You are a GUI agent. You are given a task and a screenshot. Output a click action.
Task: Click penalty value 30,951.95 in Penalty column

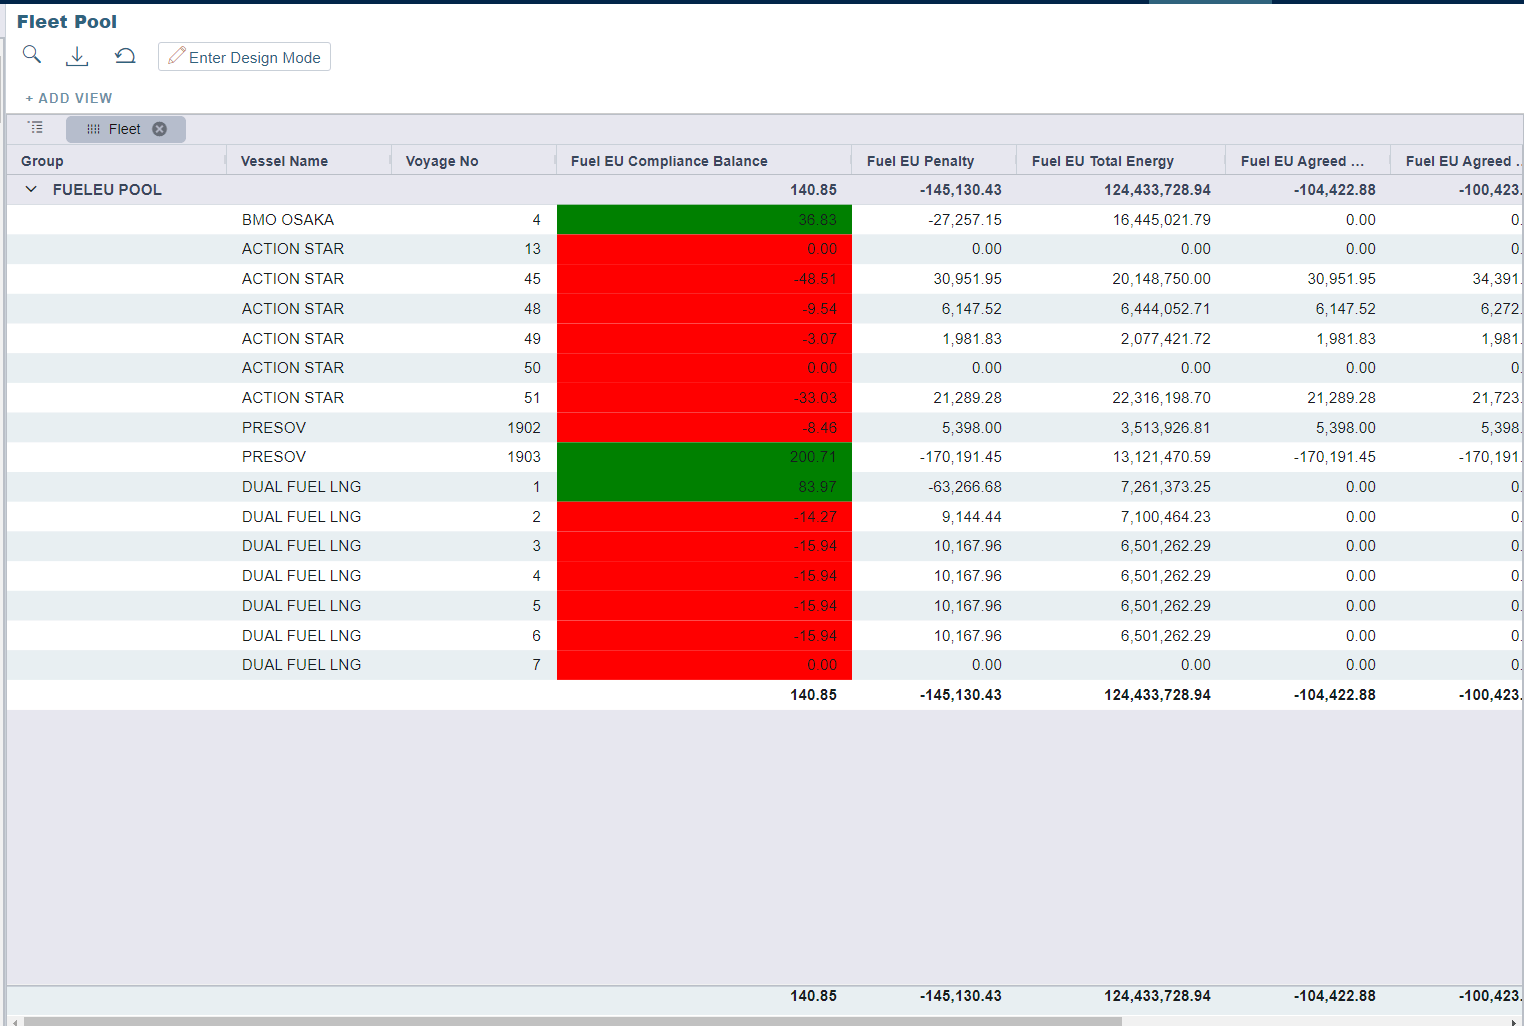click(x=967, y=279)
